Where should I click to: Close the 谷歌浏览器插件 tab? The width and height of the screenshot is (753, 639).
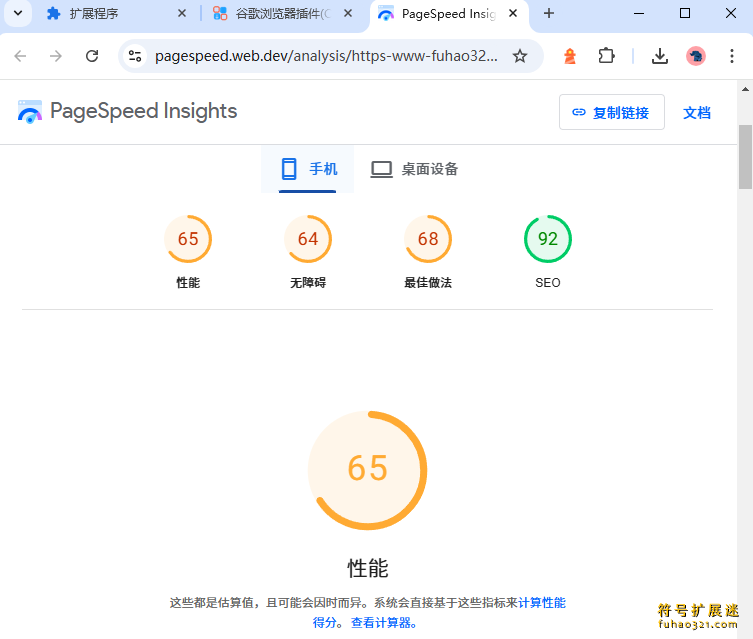tap(348, 13)
